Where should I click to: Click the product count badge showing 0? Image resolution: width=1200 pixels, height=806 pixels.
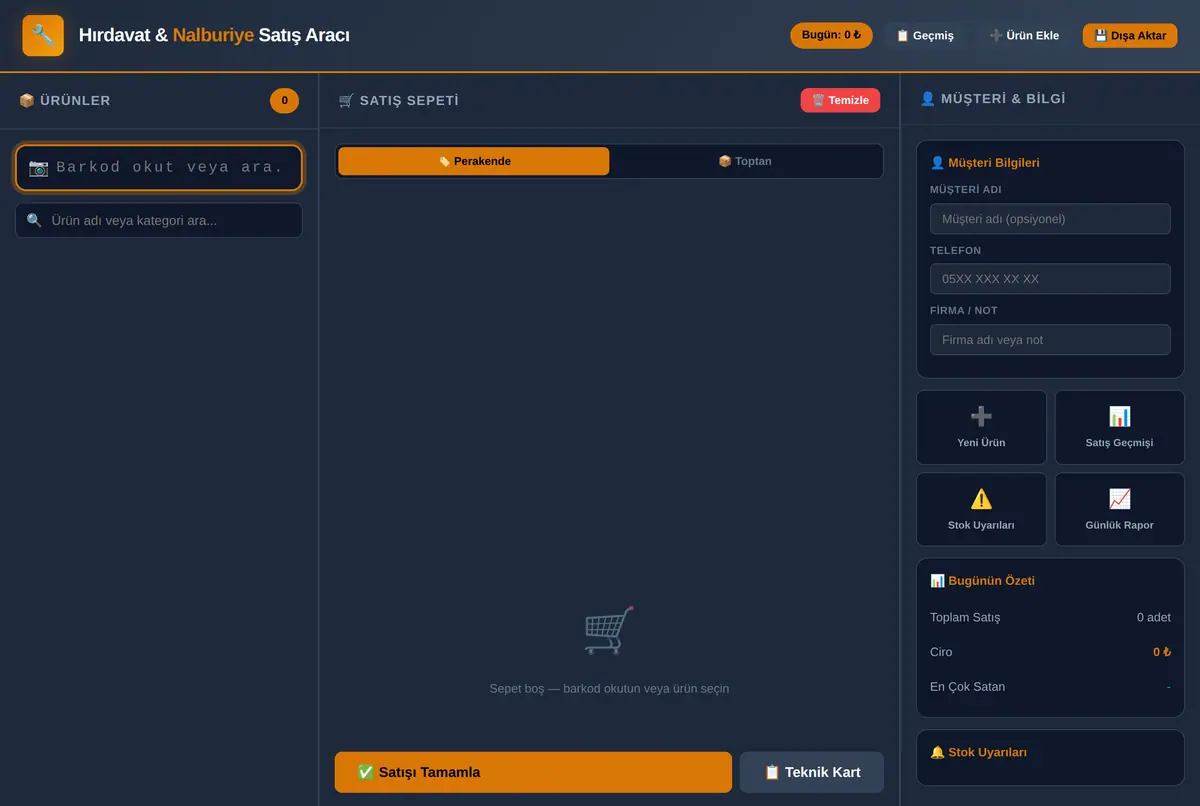tap(284, 100)
